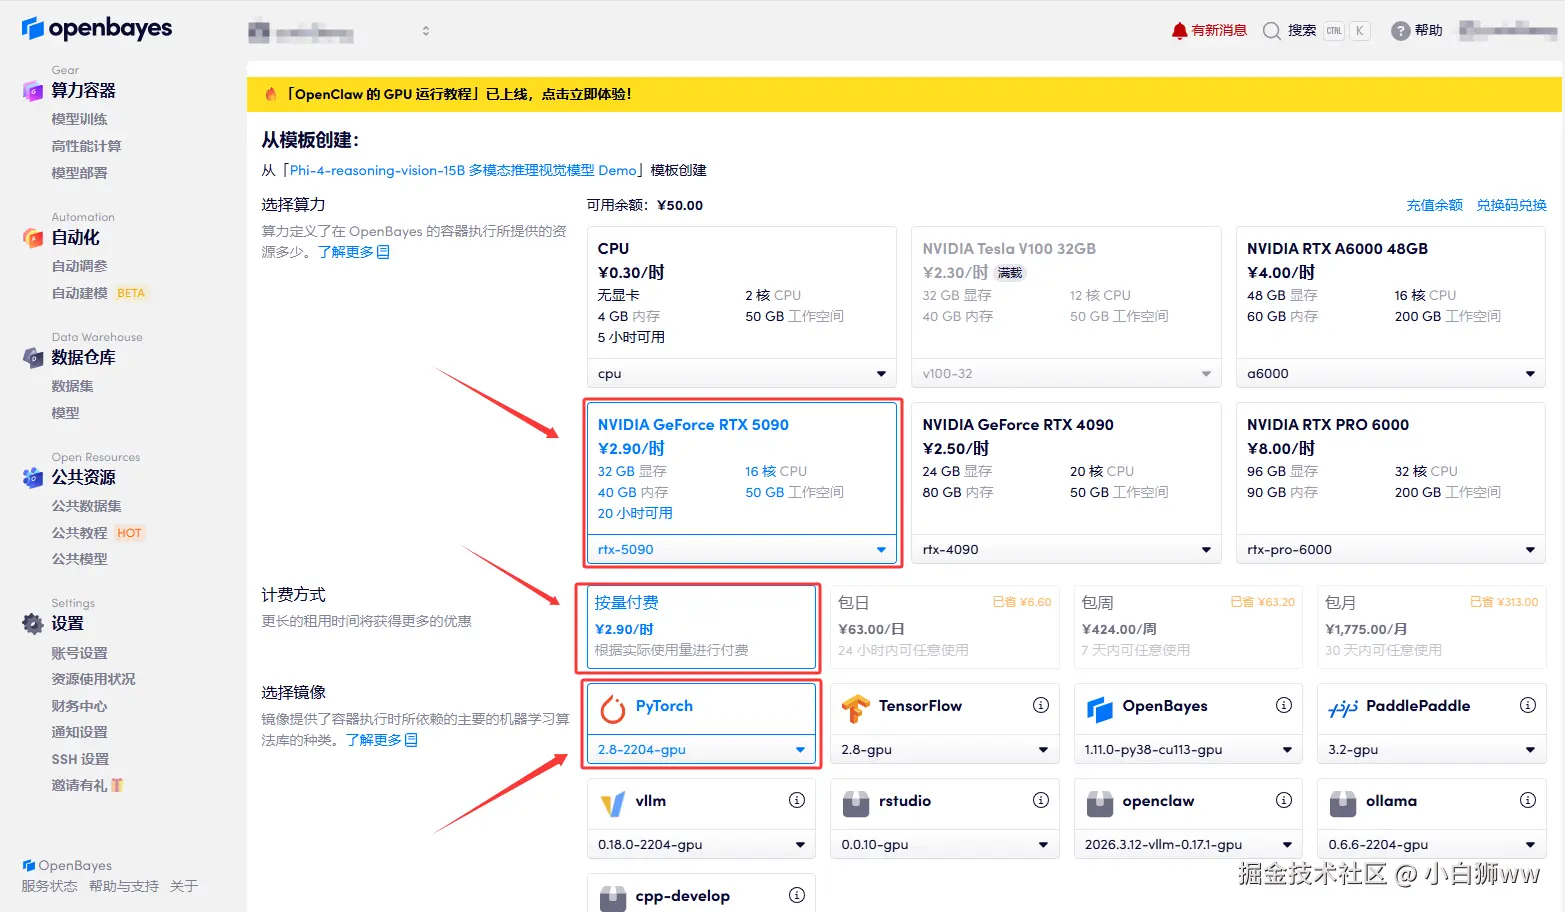
Task: Open info icon for ollama image
Action: pyautogui.click(x=1528, y=800)
